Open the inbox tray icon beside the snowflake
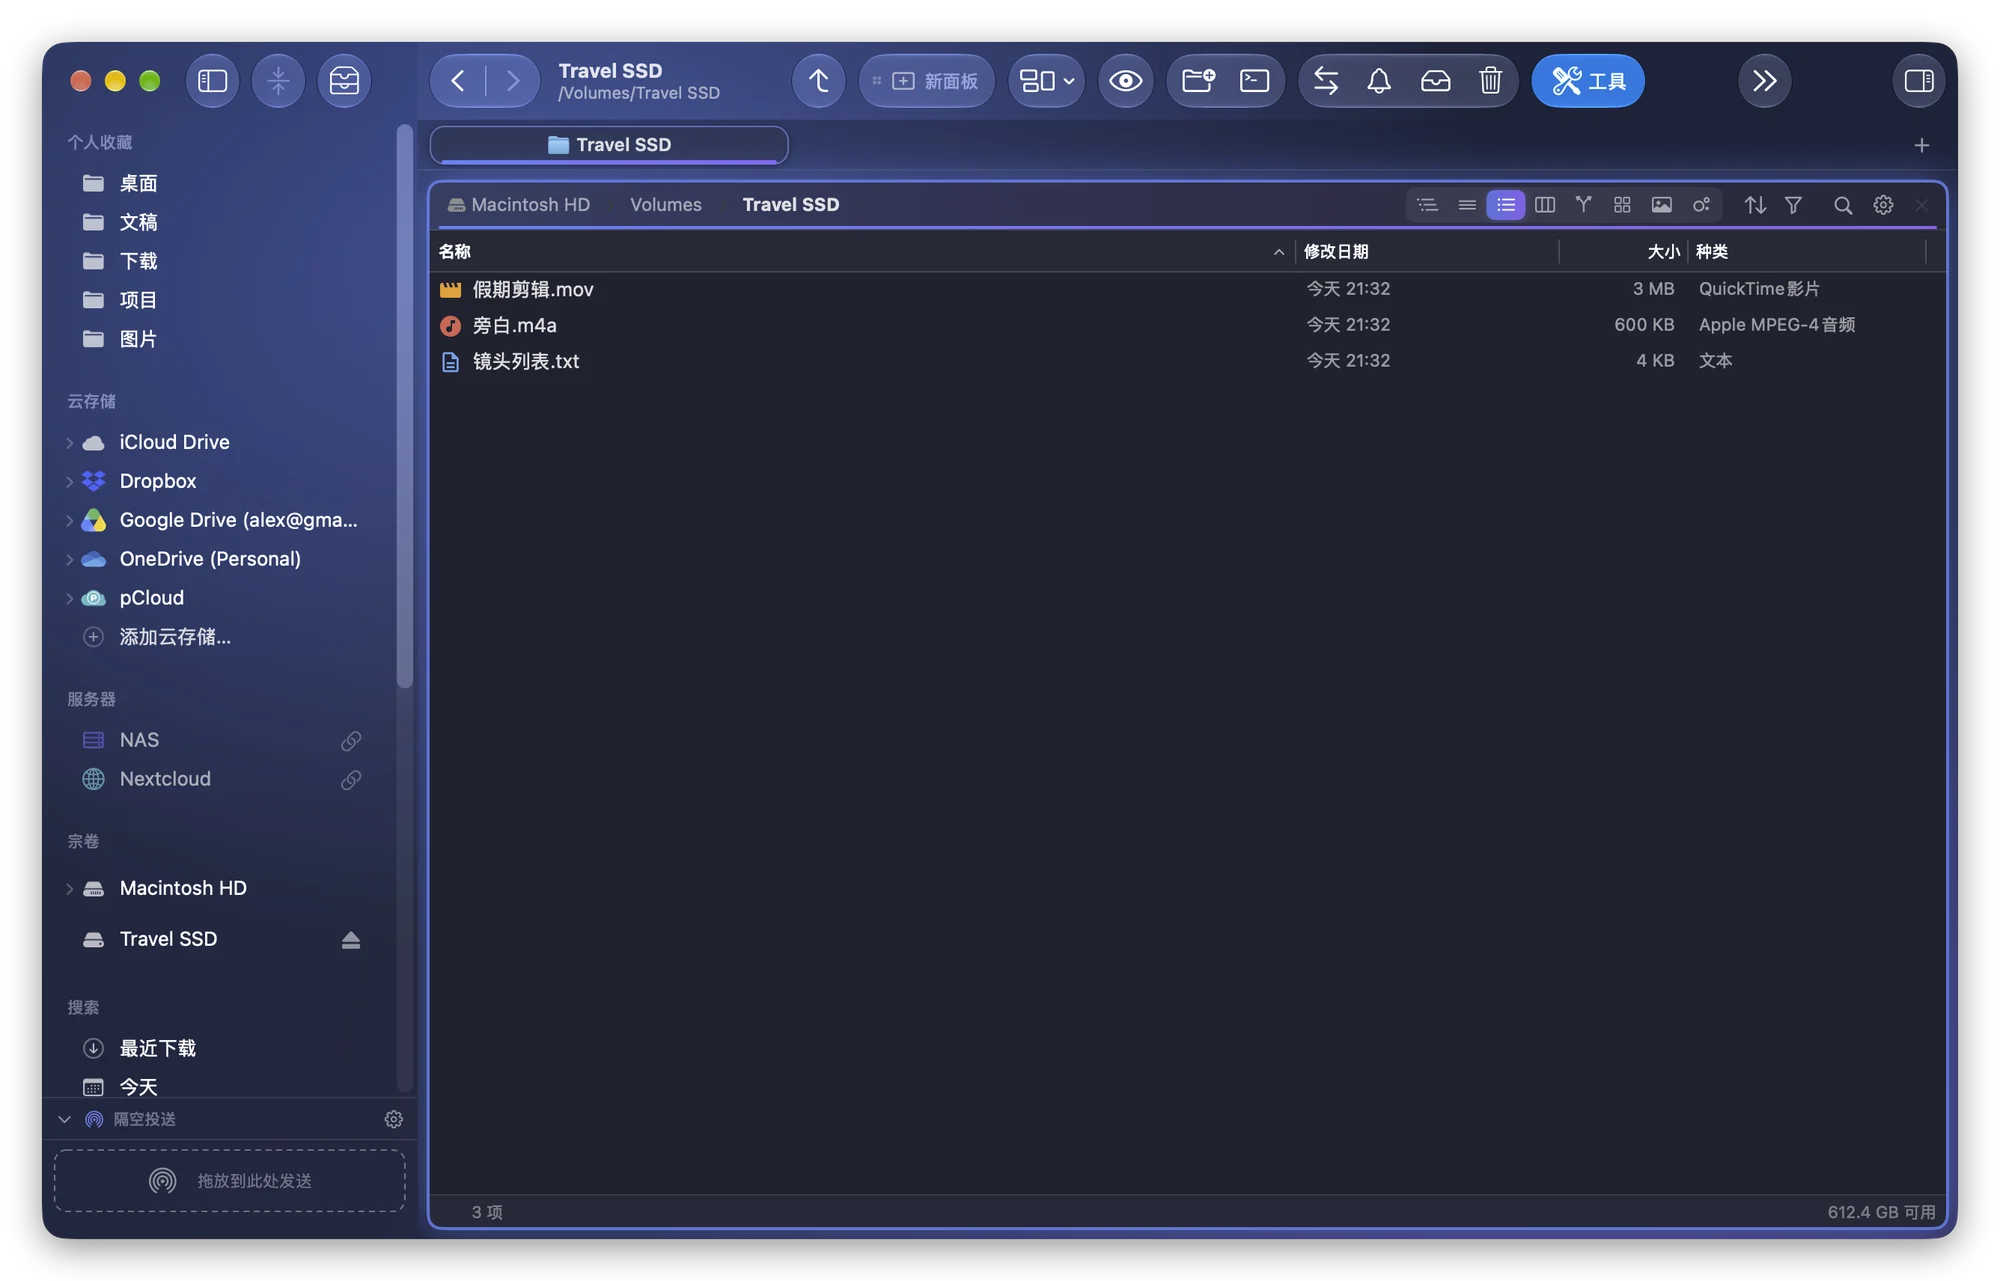This screenshot has width=2000, height=1281. click(344, 81)
